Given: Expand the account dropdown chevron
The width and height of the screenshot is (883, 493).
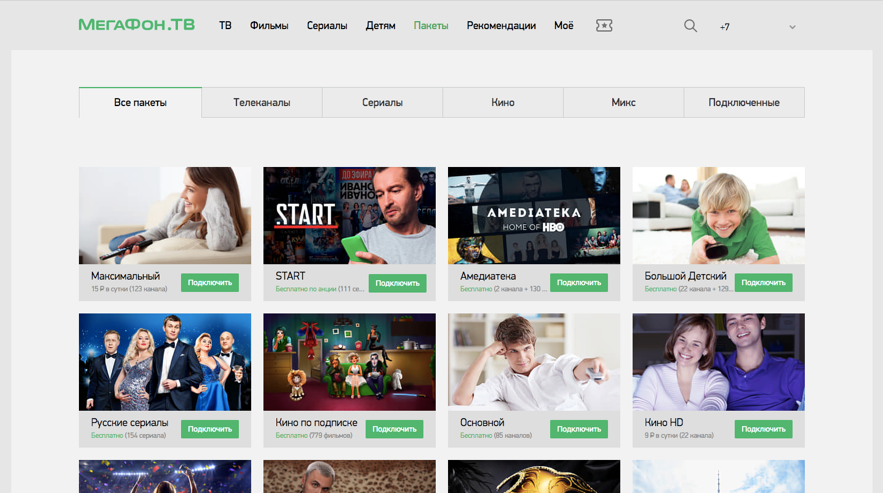Looking at the screenshot, I should pyautogui.click(x=792, y=27).
